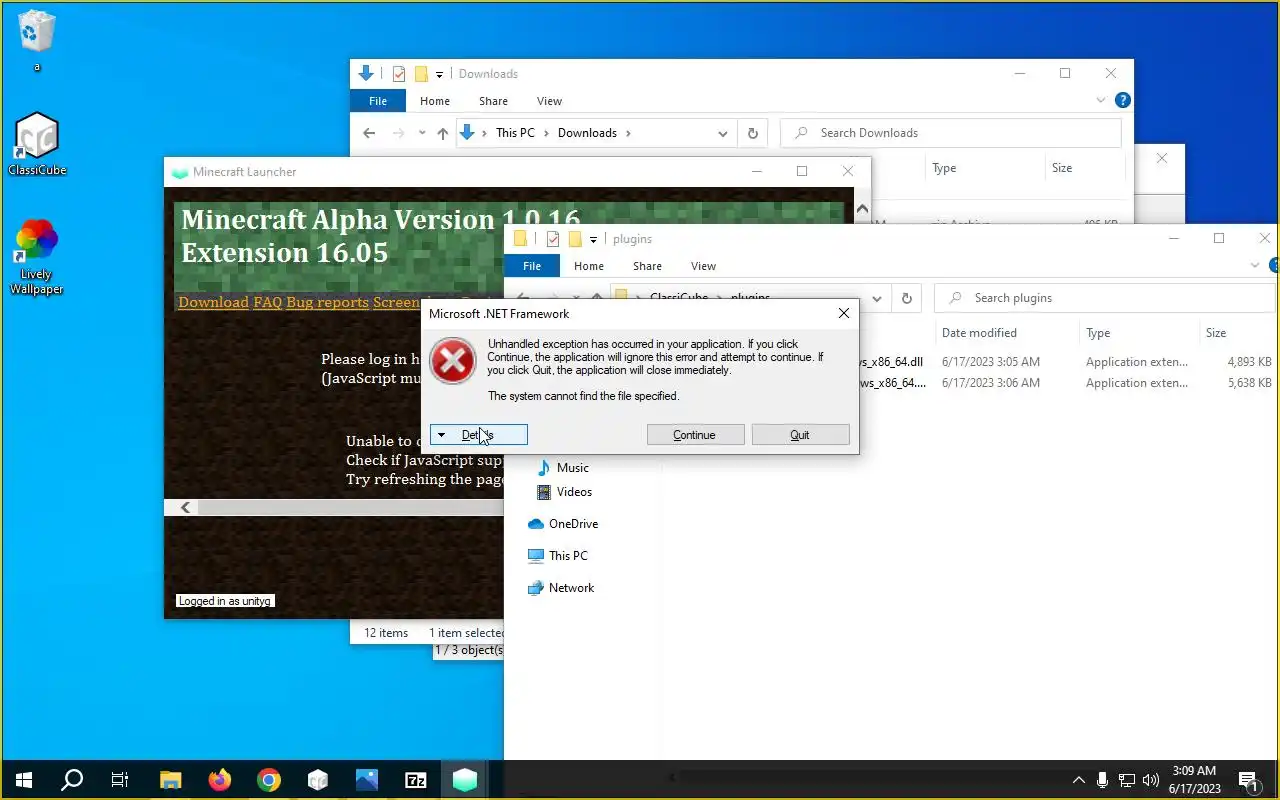Open the File tab in the Downloads window
The height and width of the screenshot is (800, 1280).
pyautogui.click(x=378, y=101)
